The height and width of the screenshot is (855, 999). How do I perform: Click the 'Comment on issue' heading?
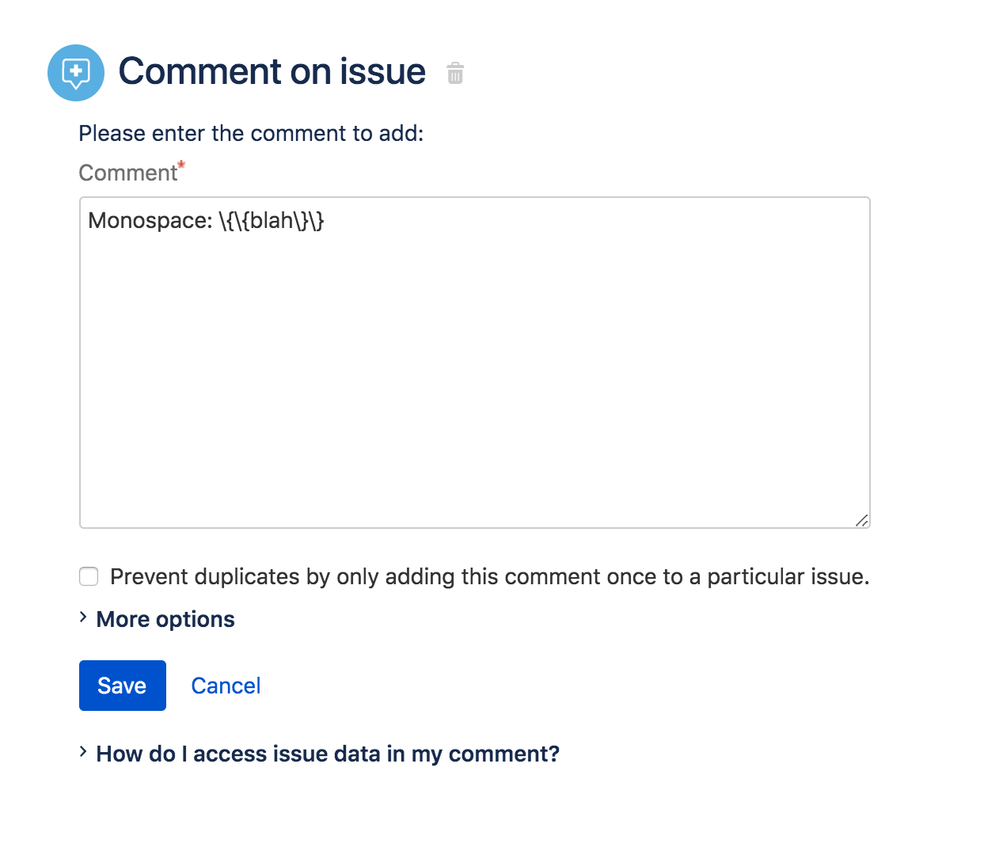272,71
